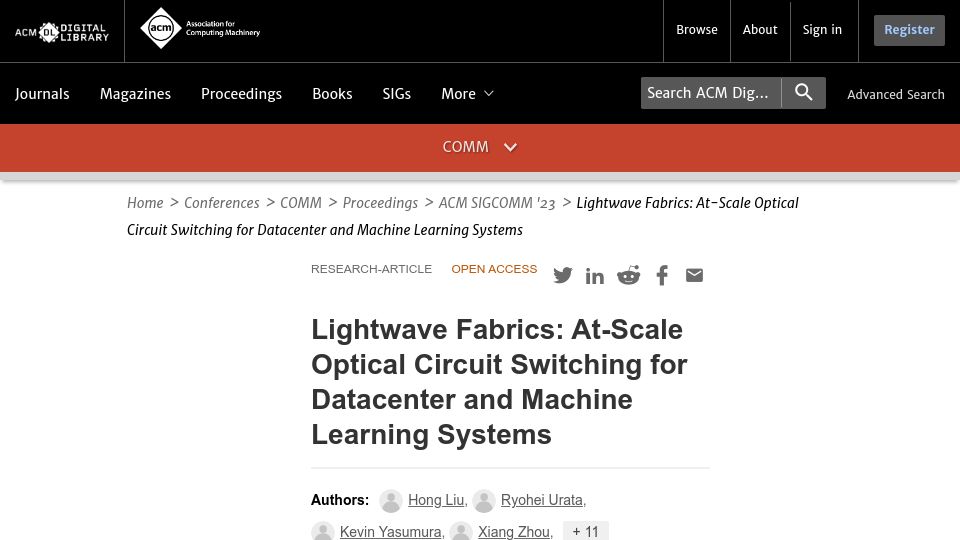
Task: Open the Association for Computing Machinery logo
Action: tap(200, 28)
